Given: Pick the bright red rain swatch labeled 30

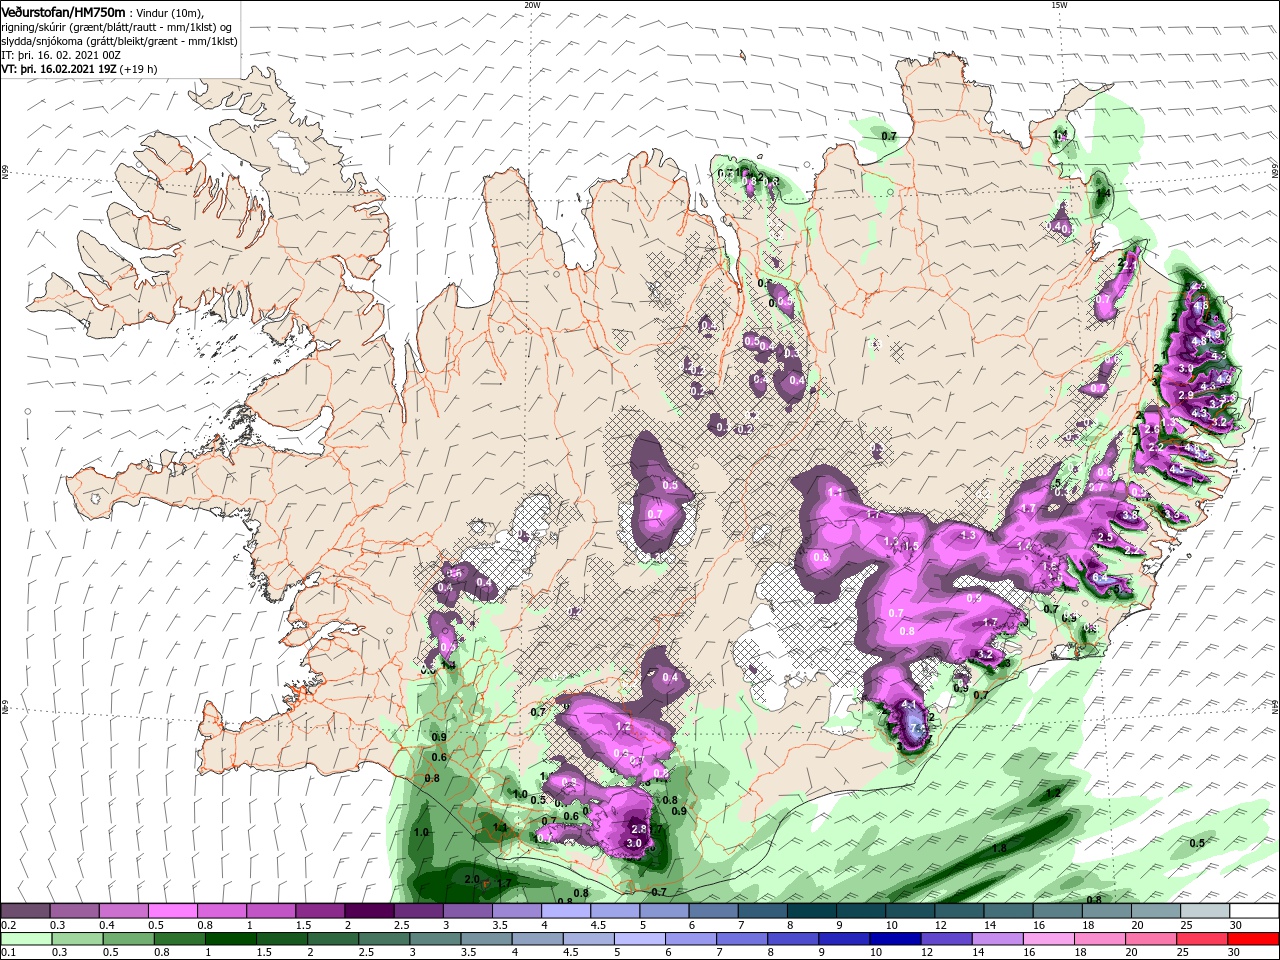Looking at the screenshot, I should (x=1254, y=939).
